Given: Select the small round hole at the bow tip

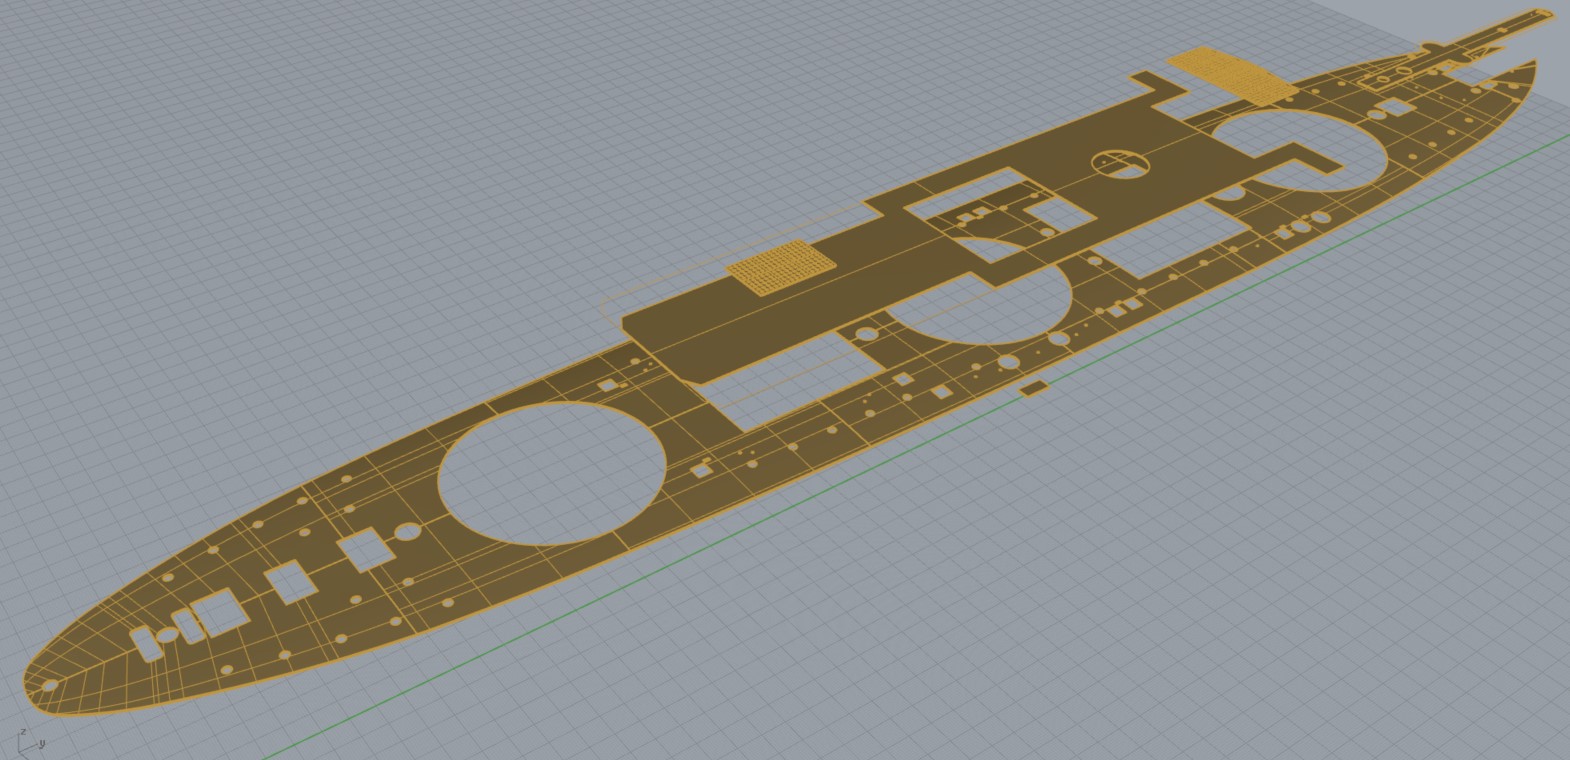Looking at the screenshot, I should pos(49,686).
